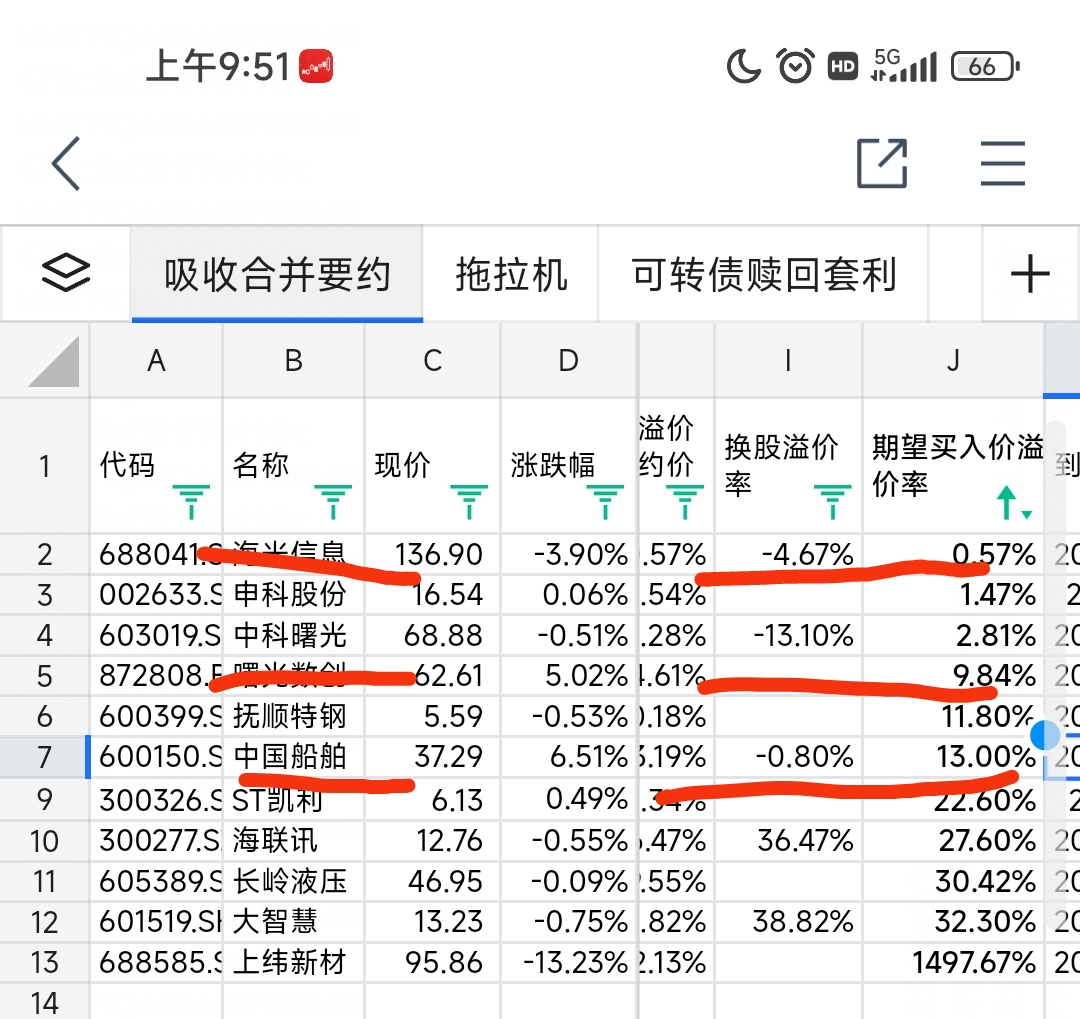Select row 7 header
The image size is (1080, 1019).
(x=45, y=757)
